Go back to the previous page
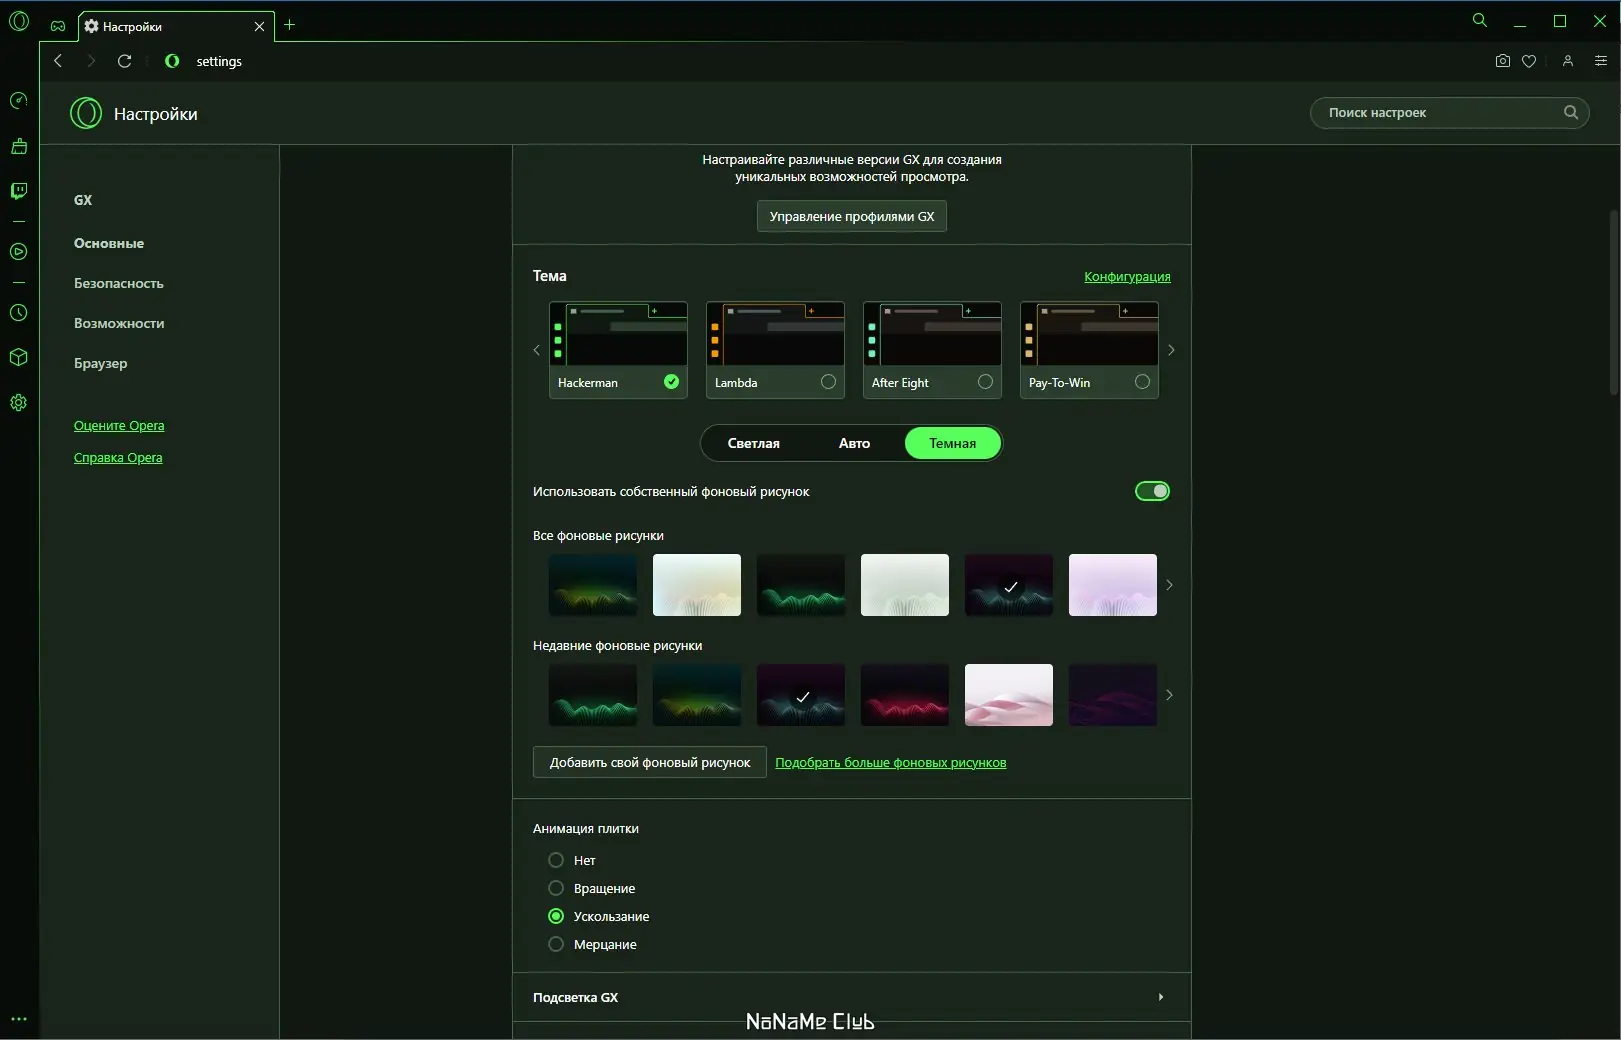Viewport: 1621px width, 1040px height. (x=58, y=61)
